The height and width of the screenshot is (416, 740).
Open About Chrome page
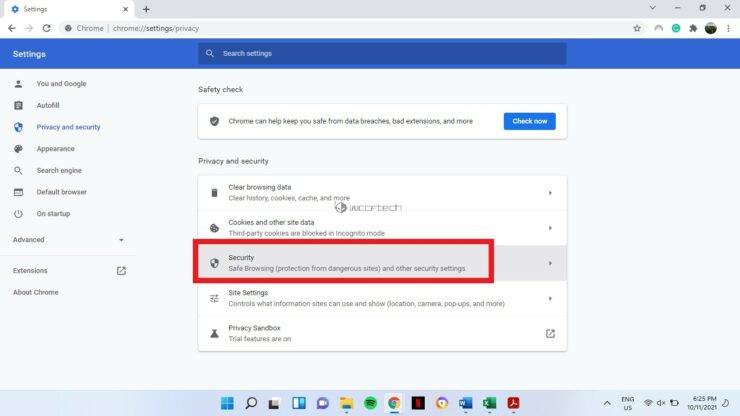(x=36, y=292)
